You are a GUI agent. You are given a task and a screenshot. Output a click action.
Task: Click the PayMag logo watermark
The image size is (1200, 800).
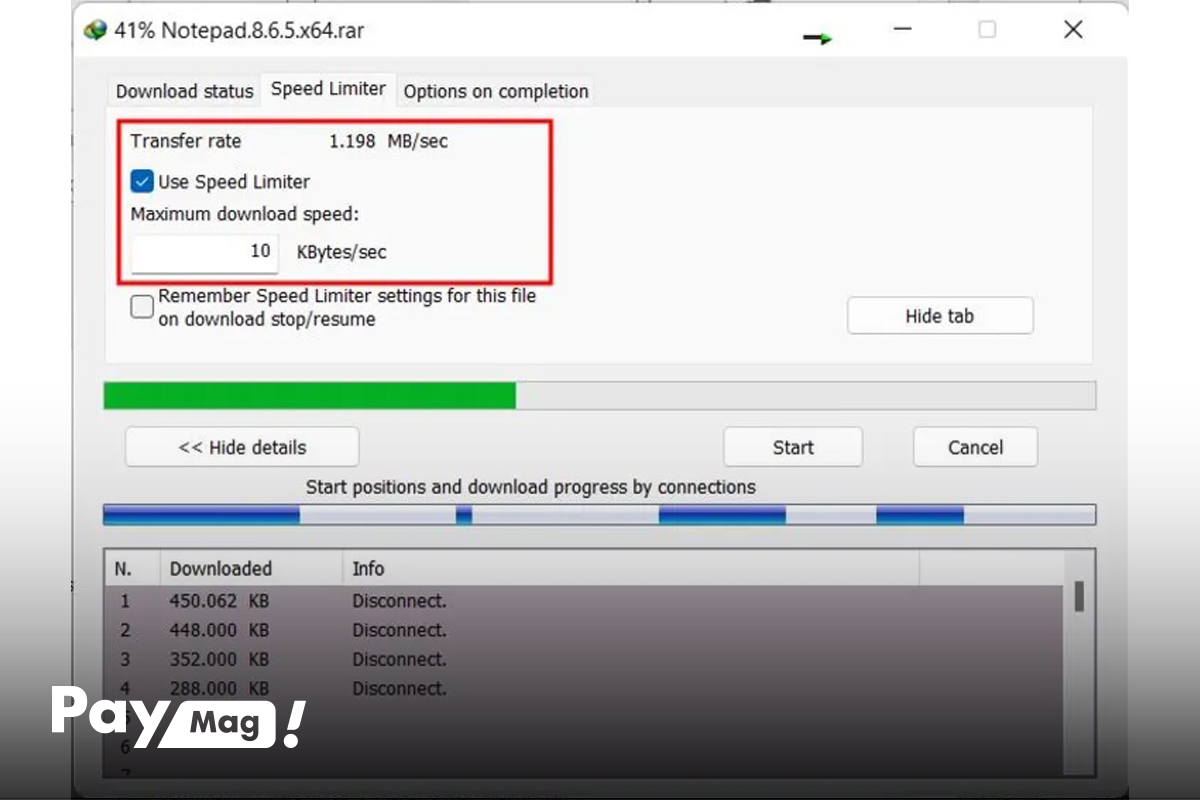pos(178,717)
